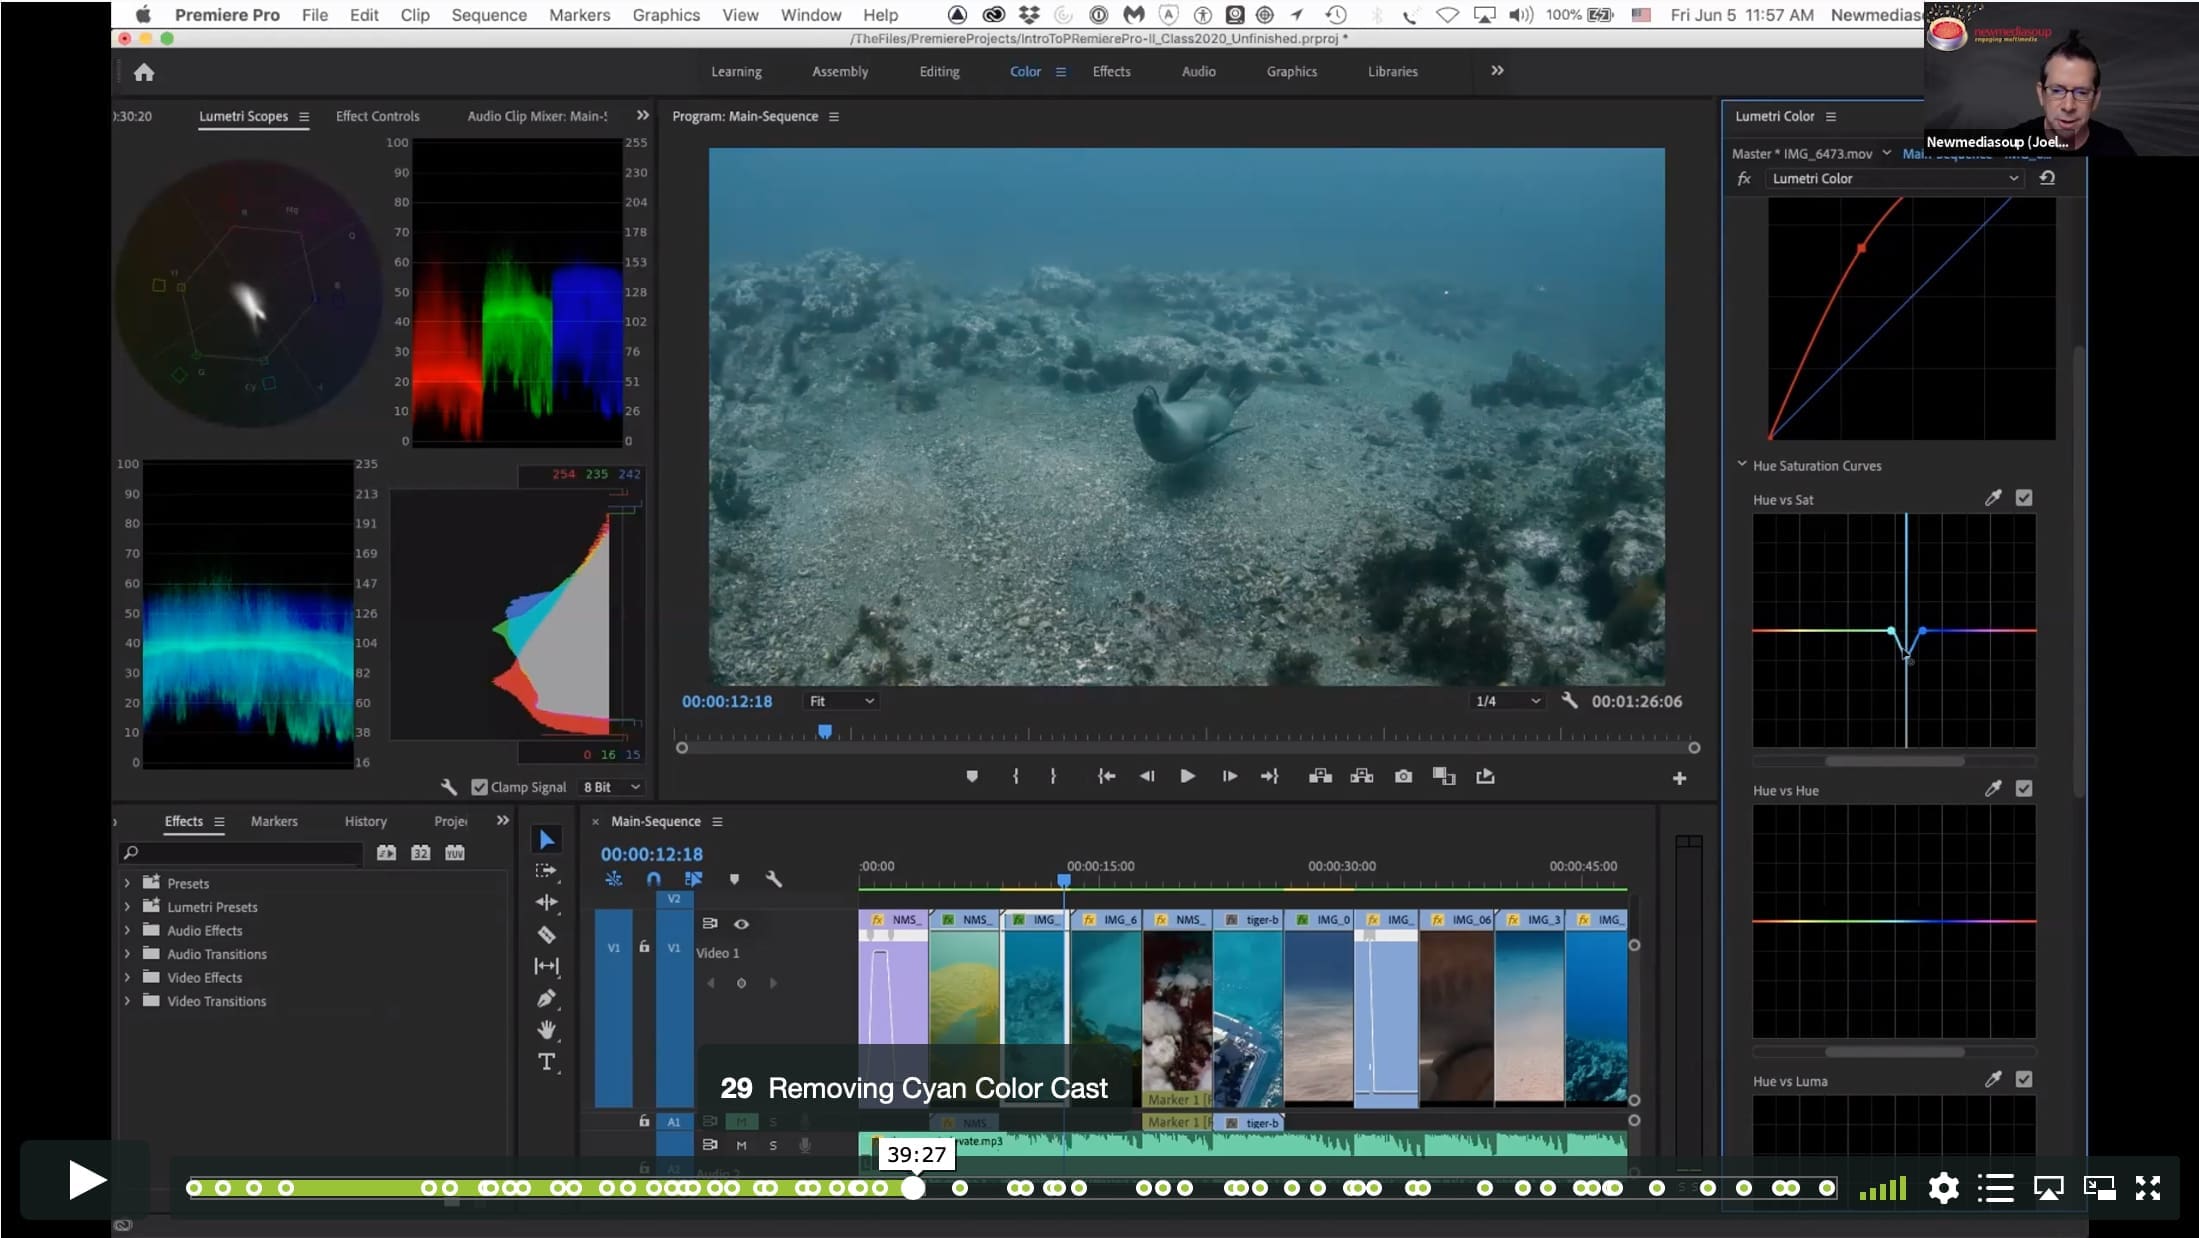Image resolution: width=2199 pixels, height=1238 pixels.
Task: Click the Home icon
Action: click(144, 72)
